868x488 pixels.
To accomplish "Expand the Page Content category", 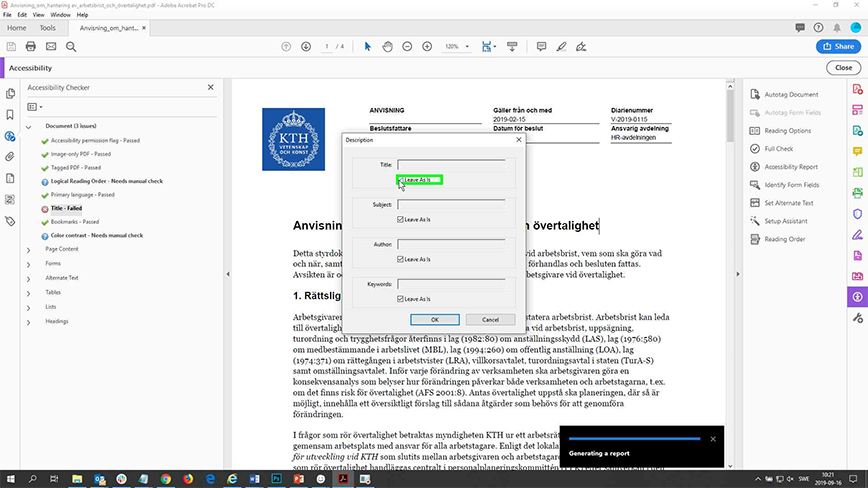I will [28, 249].
